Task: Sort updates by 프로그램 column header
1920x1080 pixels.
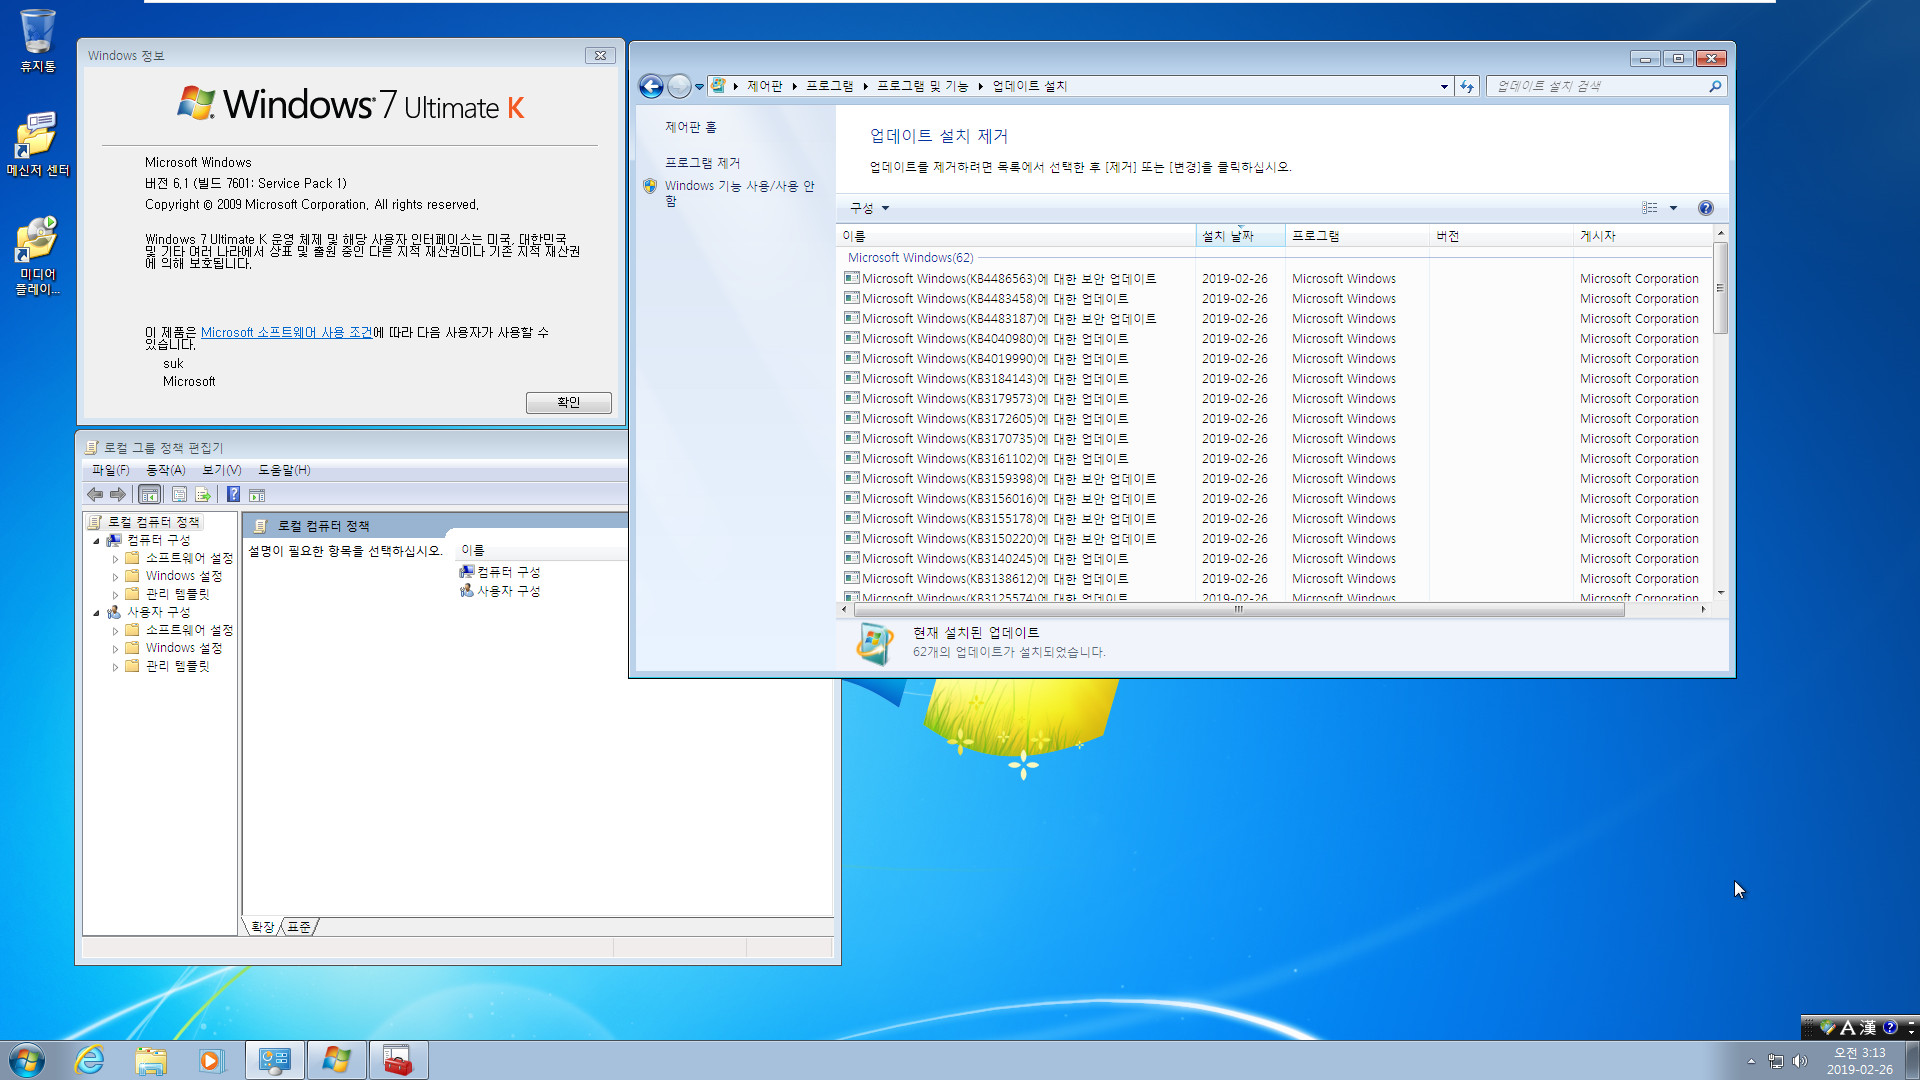Action: pos(1357,236)
